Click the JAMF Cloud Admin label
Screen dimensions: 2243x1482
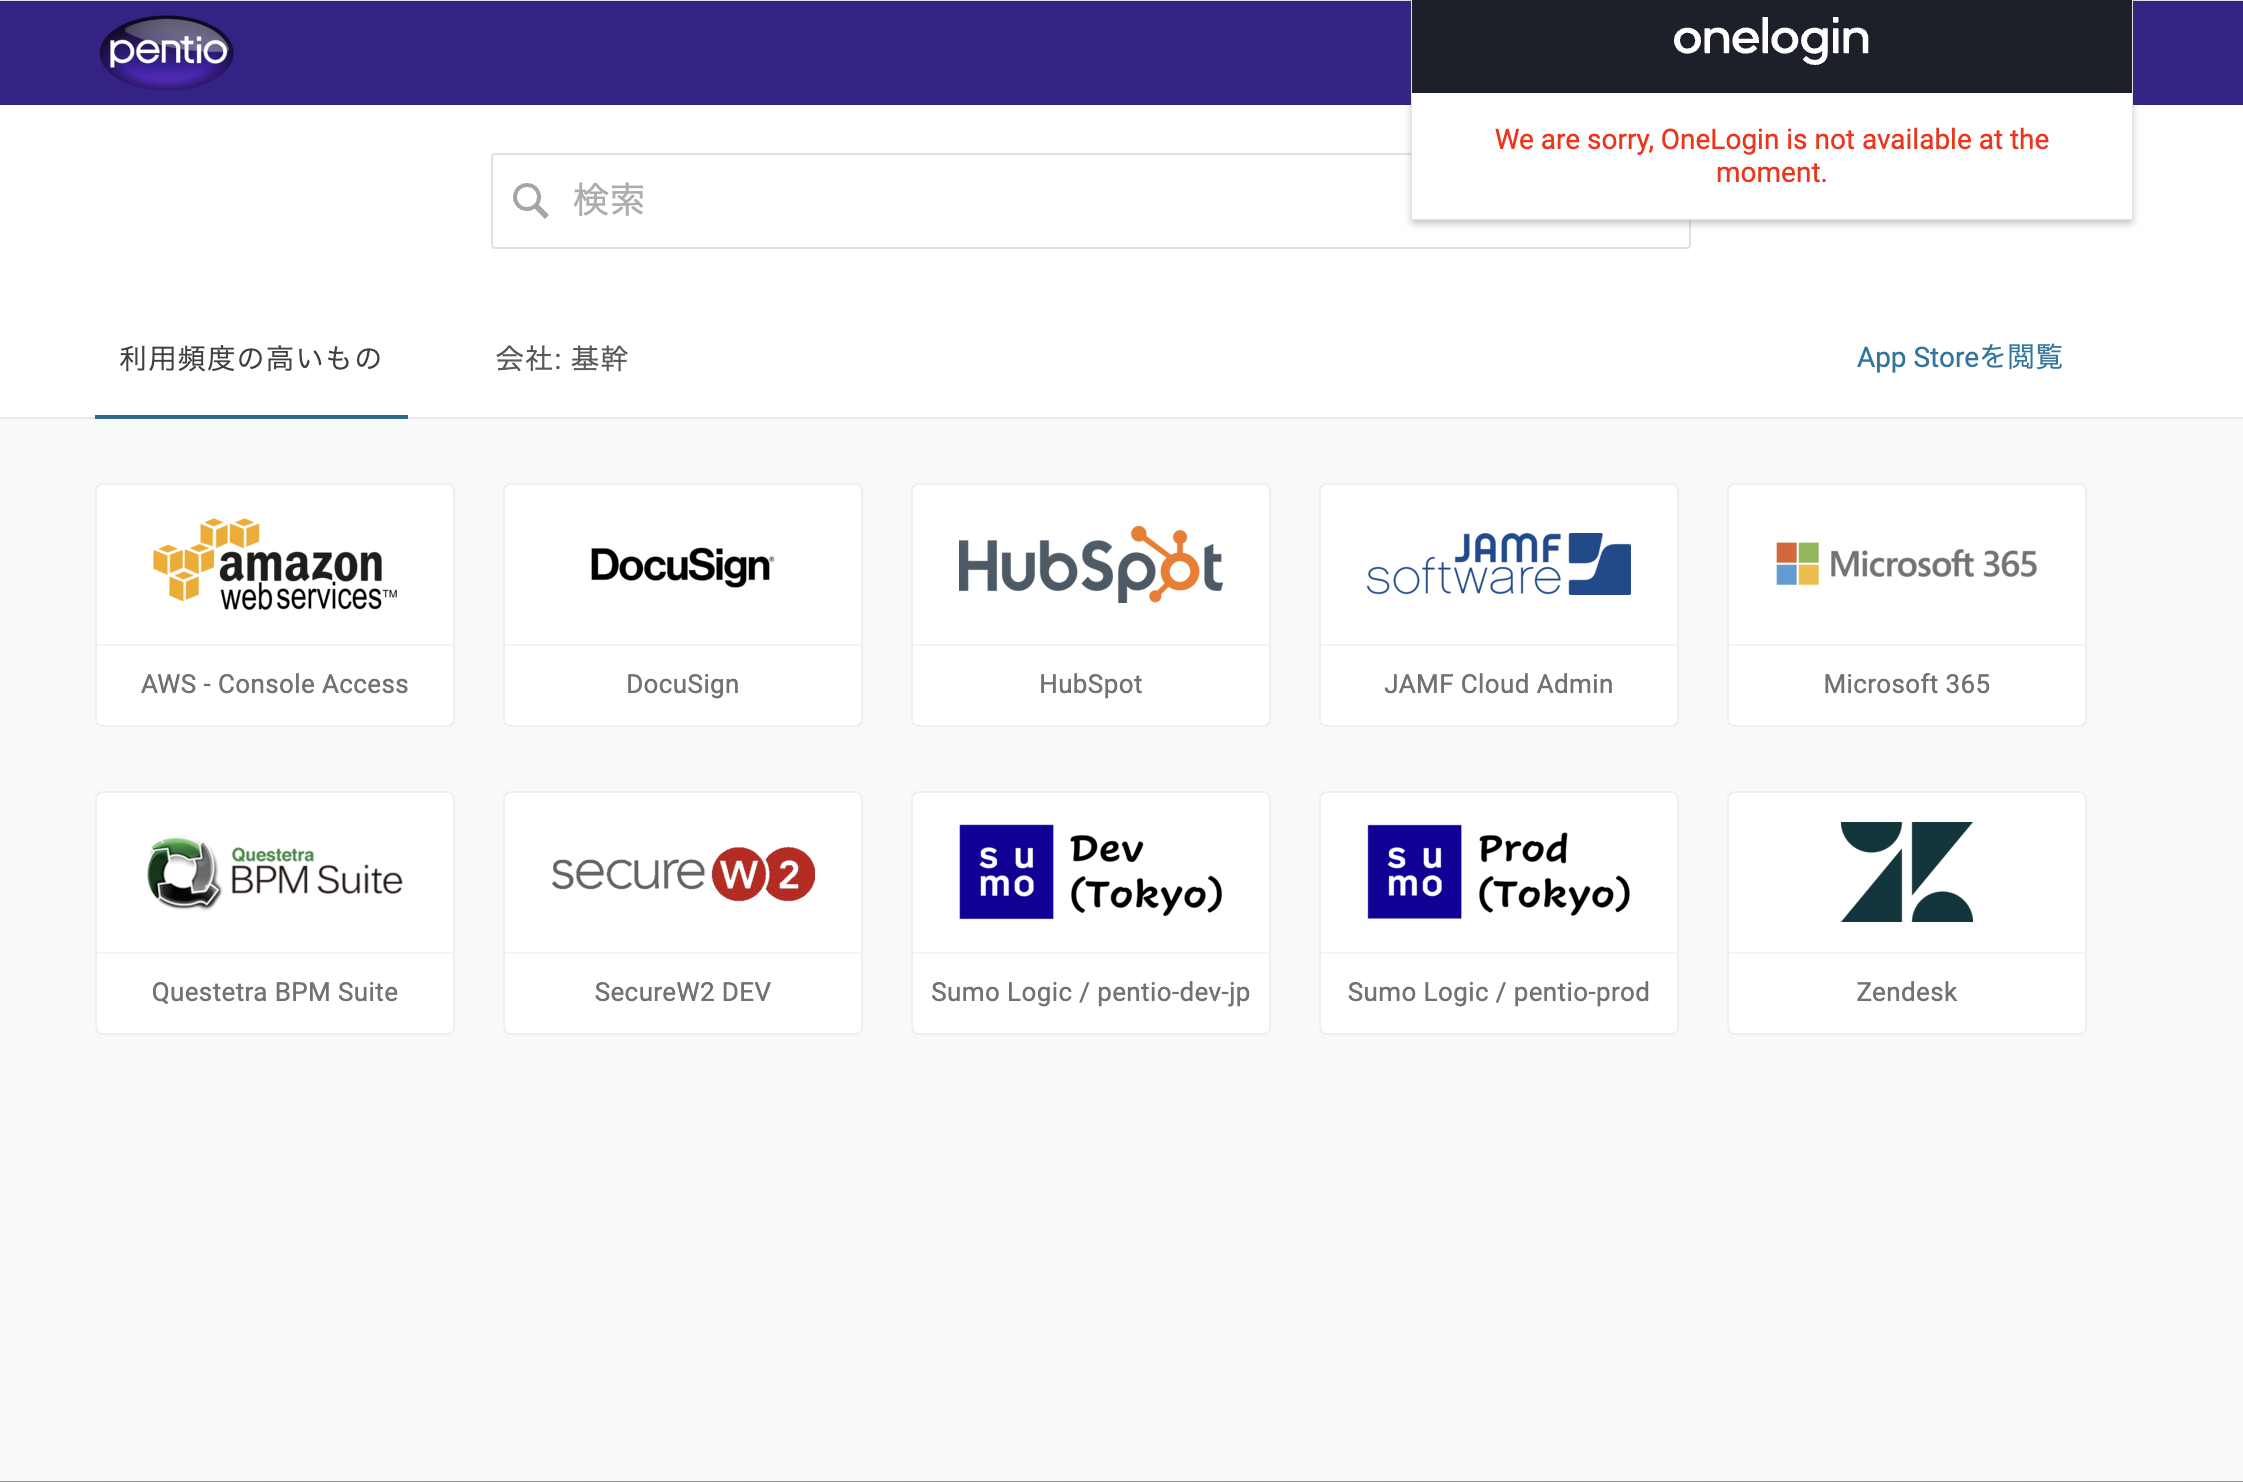click(1498, 684)
